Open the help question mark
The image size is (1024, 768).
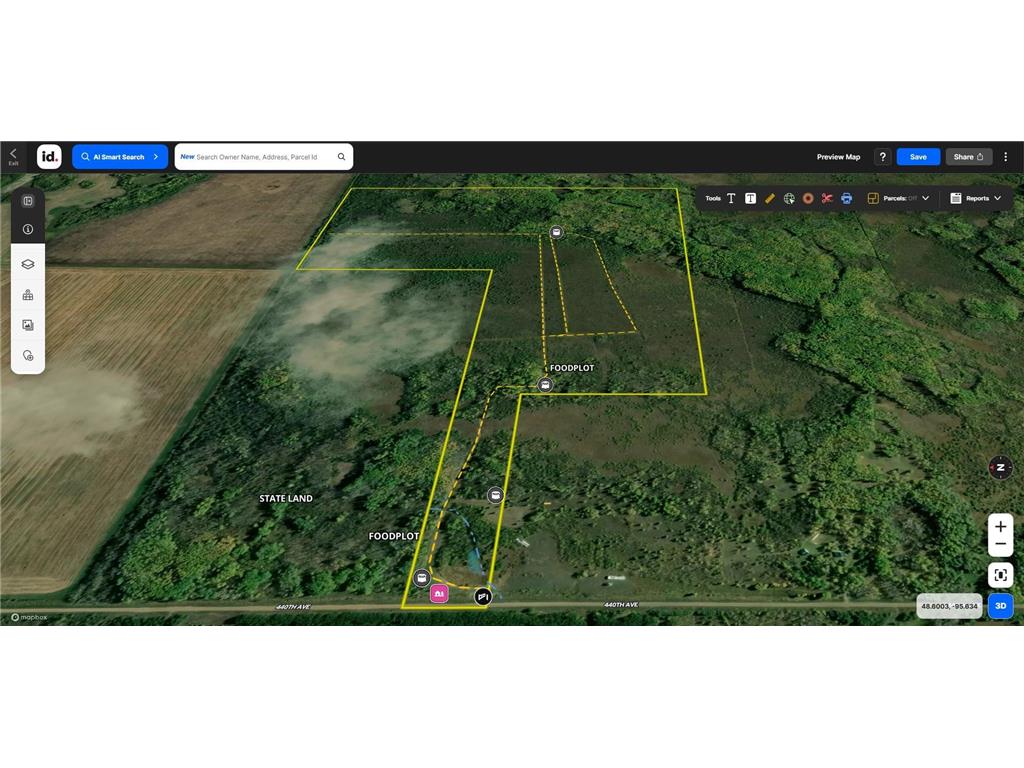coord(882,157)
